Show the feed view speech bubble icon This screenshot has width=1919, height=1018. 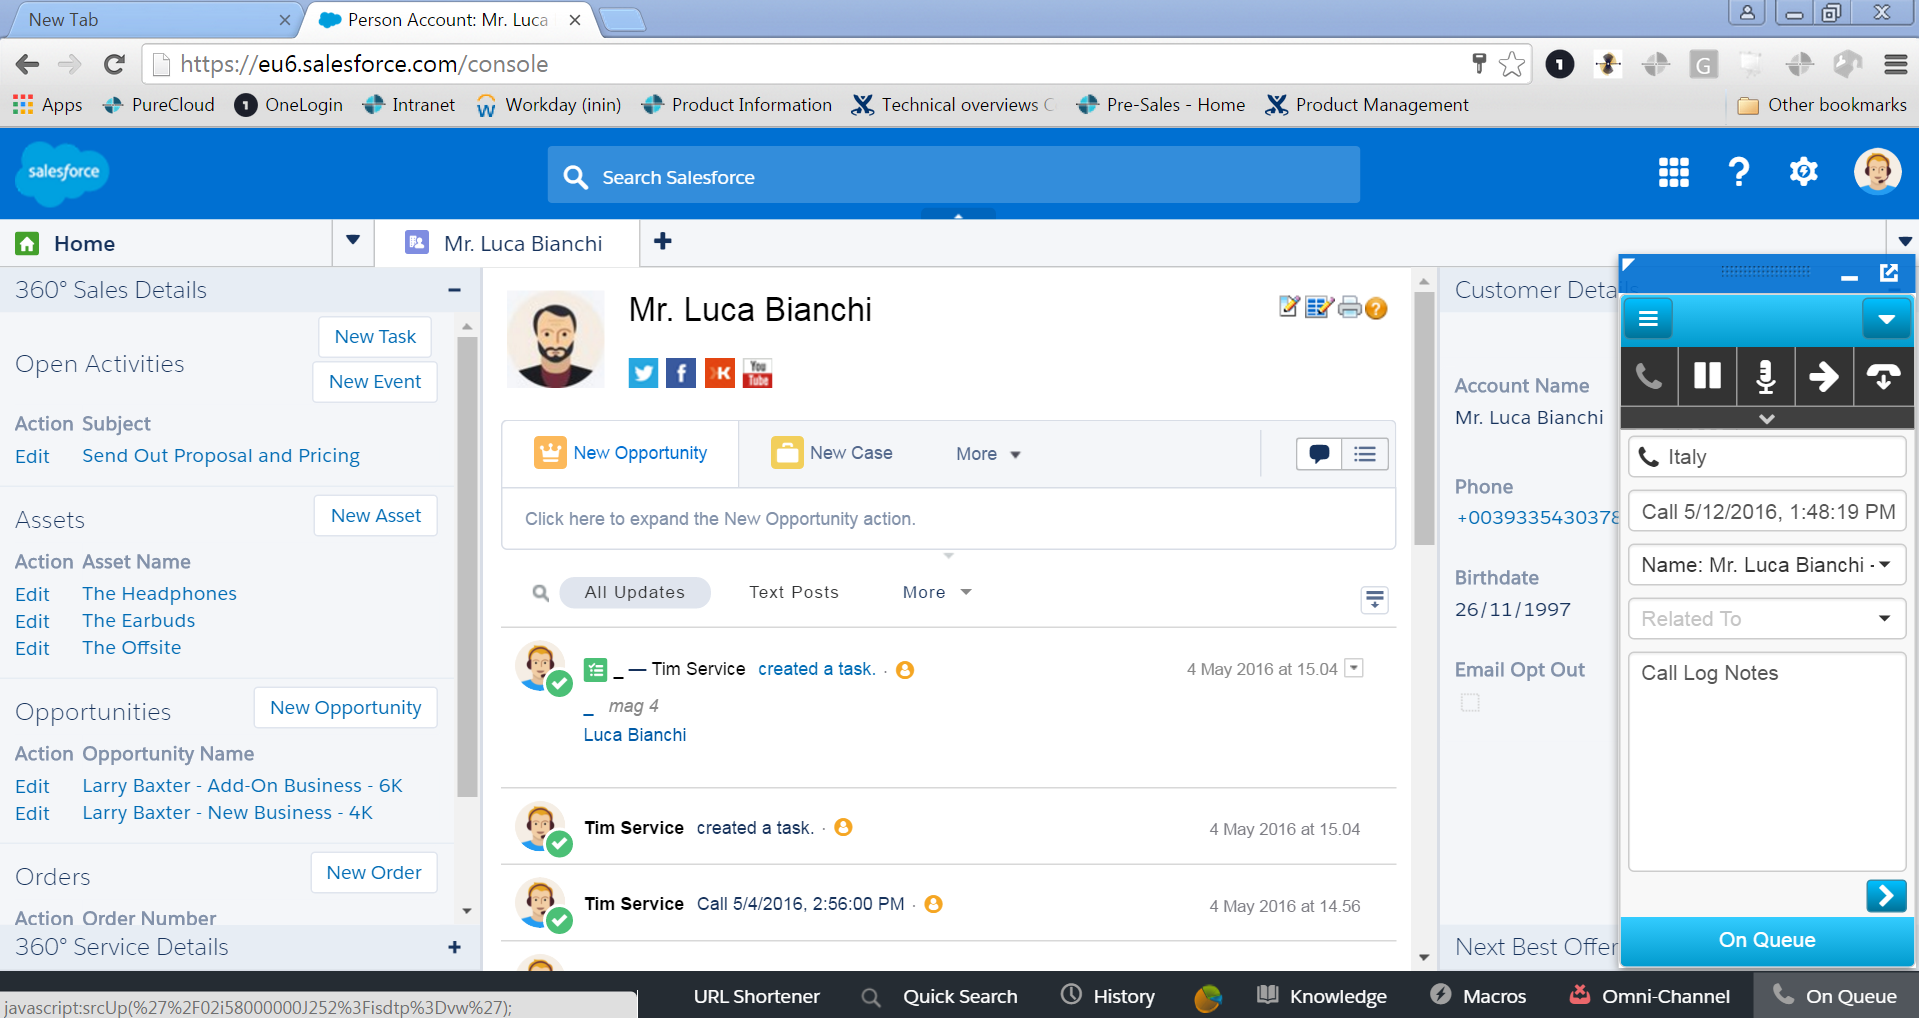(x=1319, y=454)
